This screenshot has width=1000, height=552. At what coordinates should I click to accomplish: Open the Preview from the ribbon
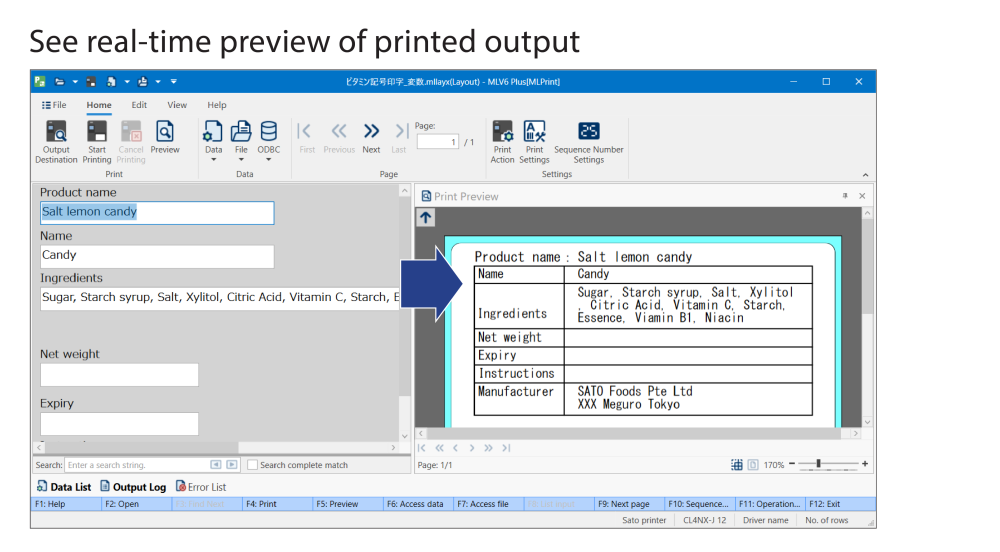point(165,137)
